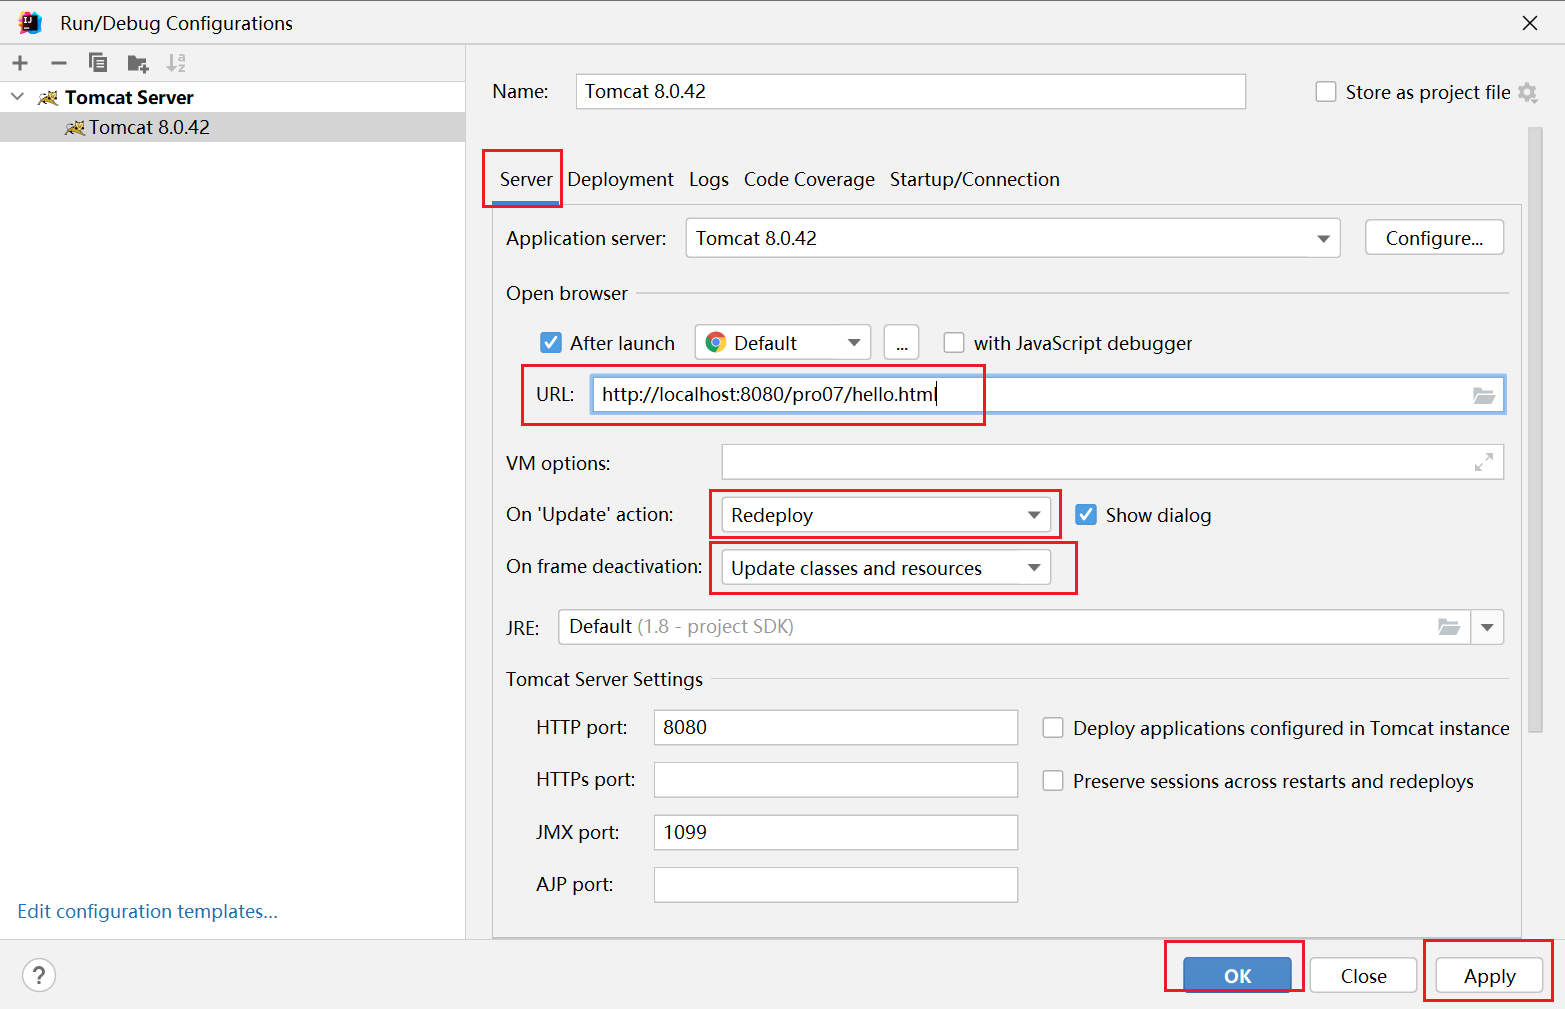
Task: Expand the VM options field
Action: pos(1484,462)
